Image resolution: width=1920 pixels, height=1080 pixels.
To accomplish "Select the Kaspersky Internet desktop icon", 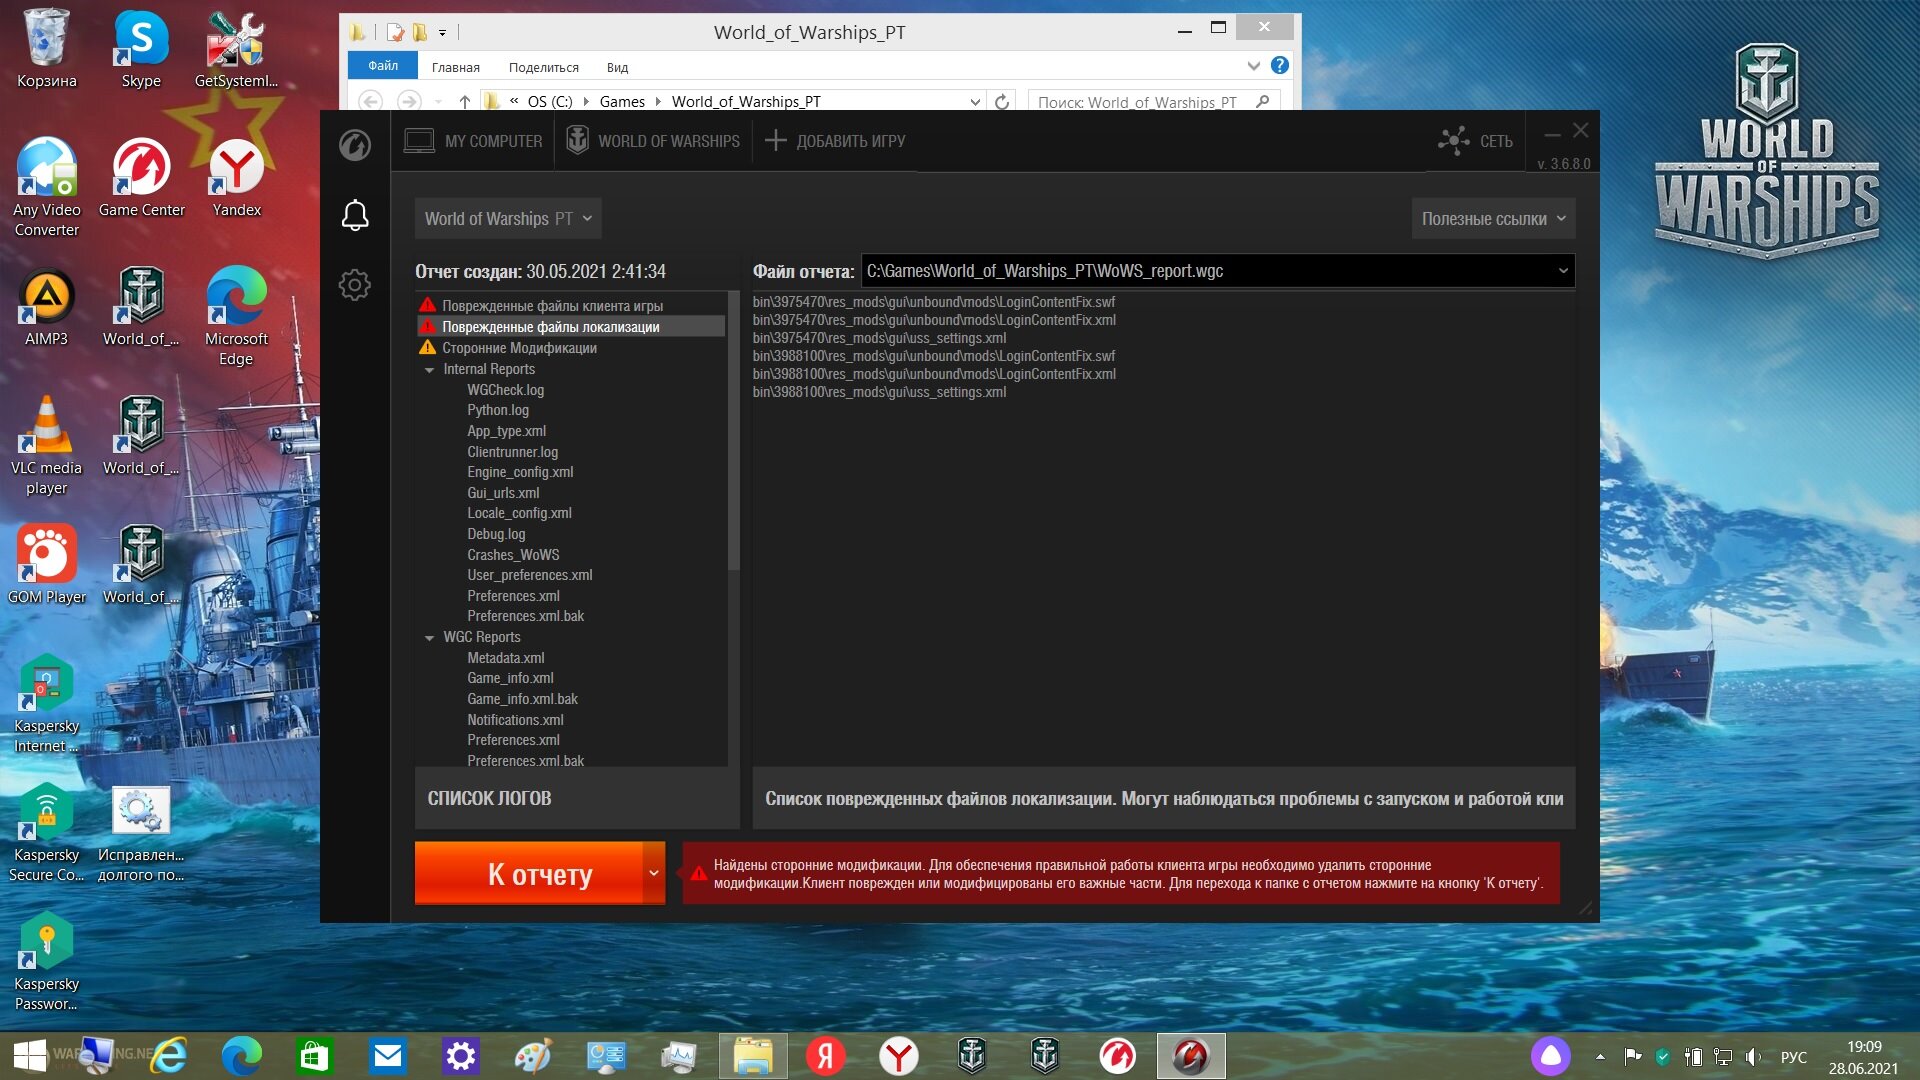I will 46,703.
